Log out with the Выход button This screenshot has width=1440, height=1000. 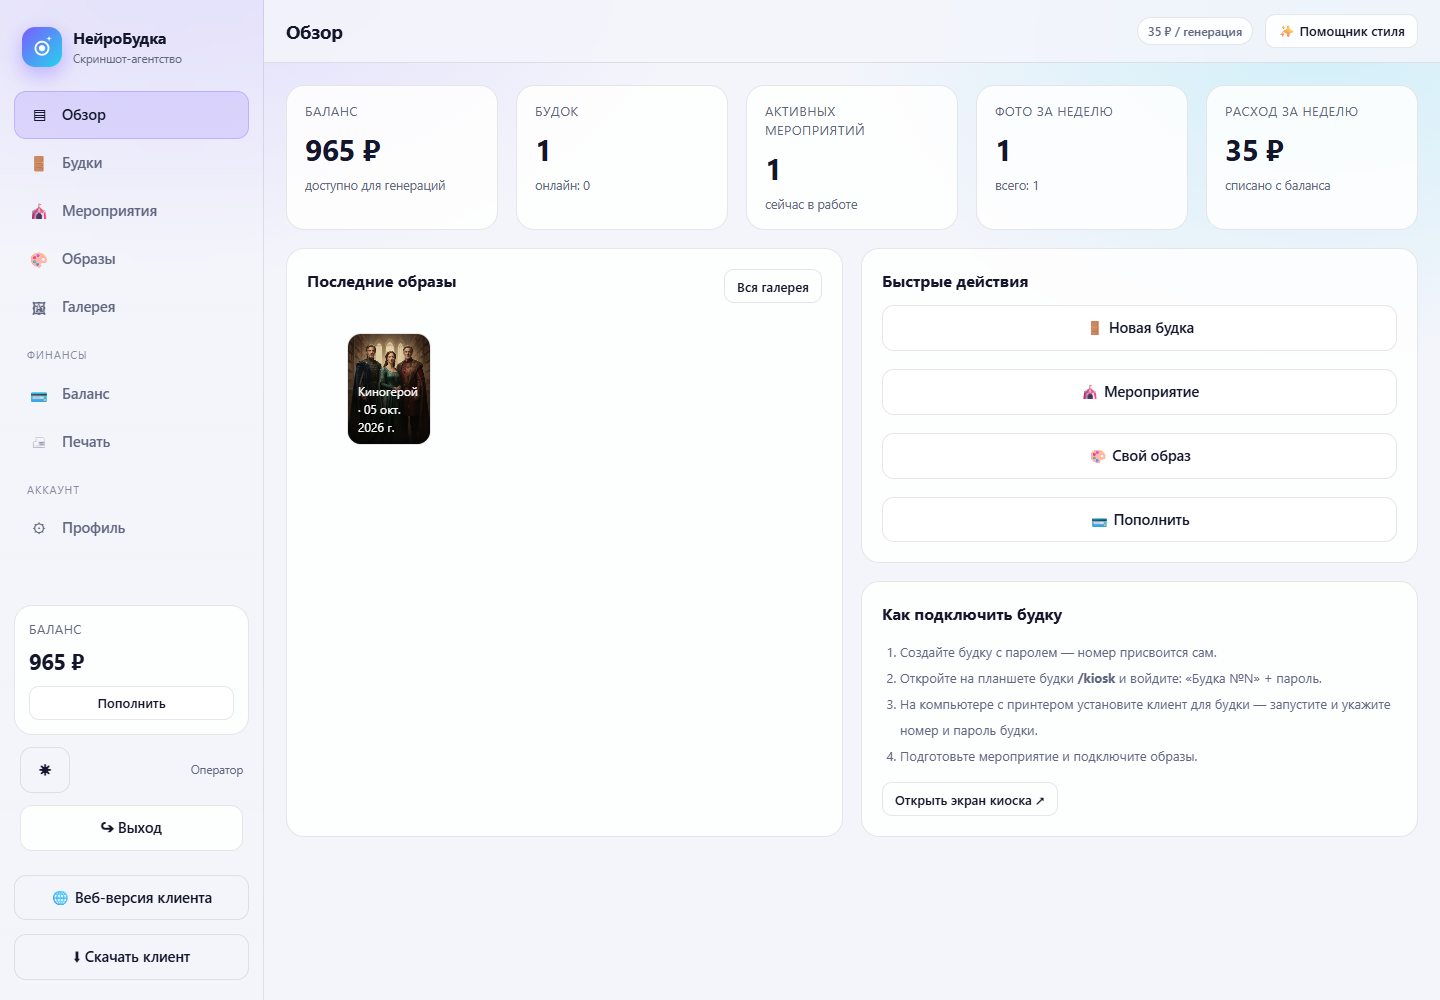[131, 828]
